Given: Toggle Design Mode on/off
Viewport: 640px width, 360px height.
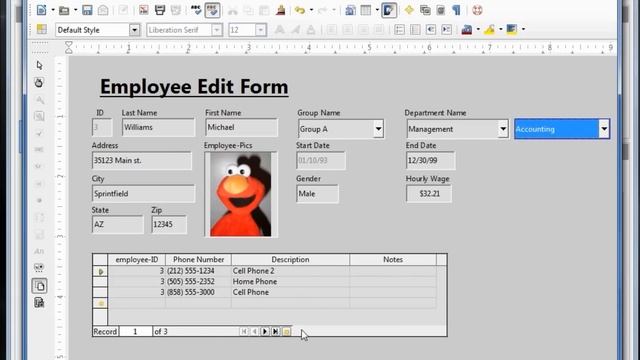Looking at the screenshot, I should tap(39, 83).
